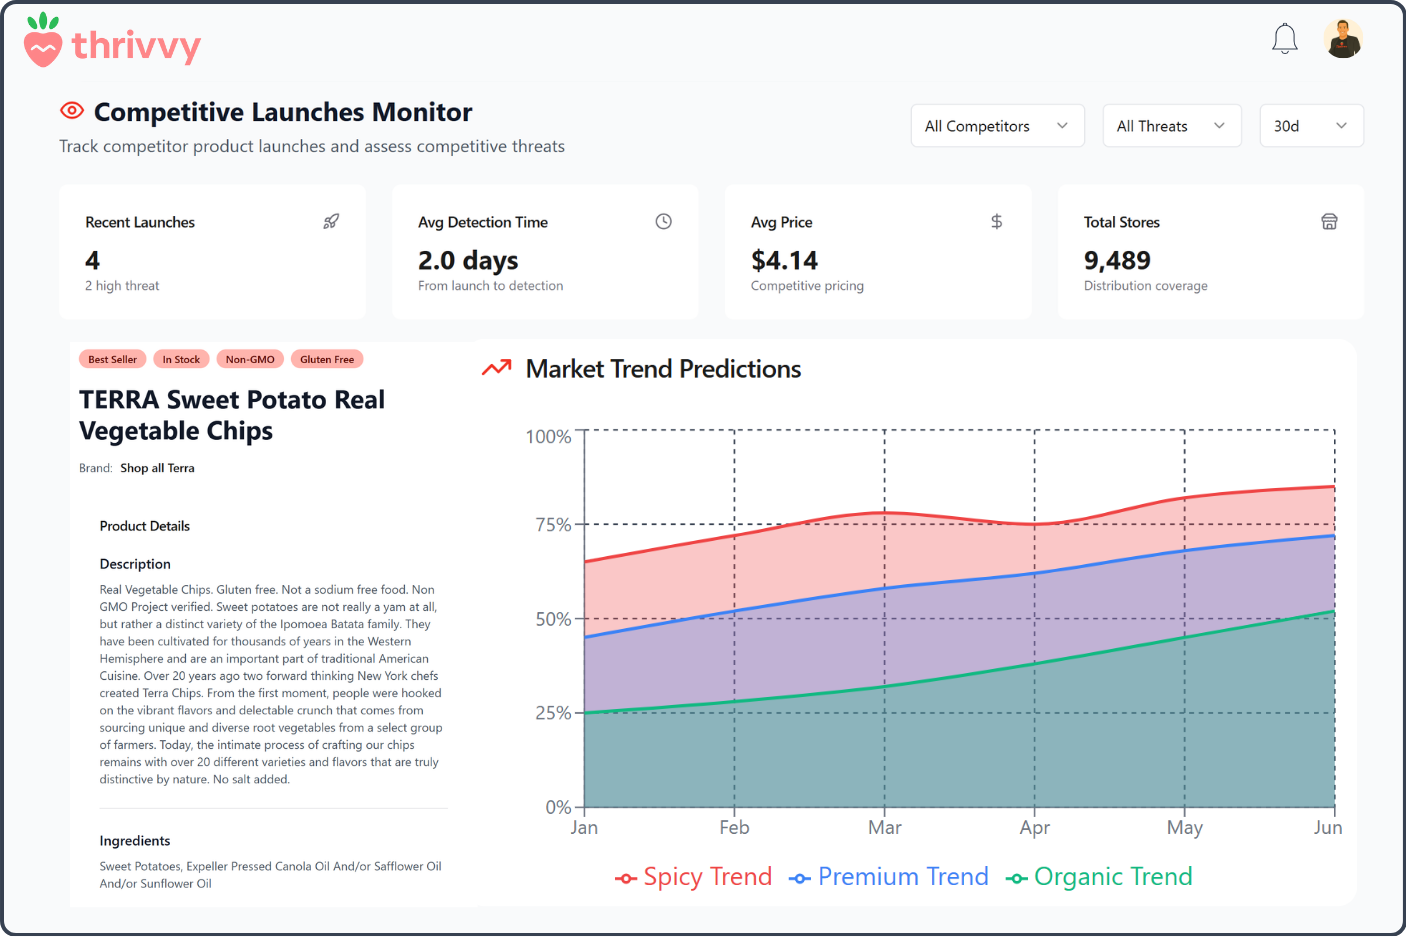Click the clock icon on Avg Detection Time card

(x=663, y=221)
